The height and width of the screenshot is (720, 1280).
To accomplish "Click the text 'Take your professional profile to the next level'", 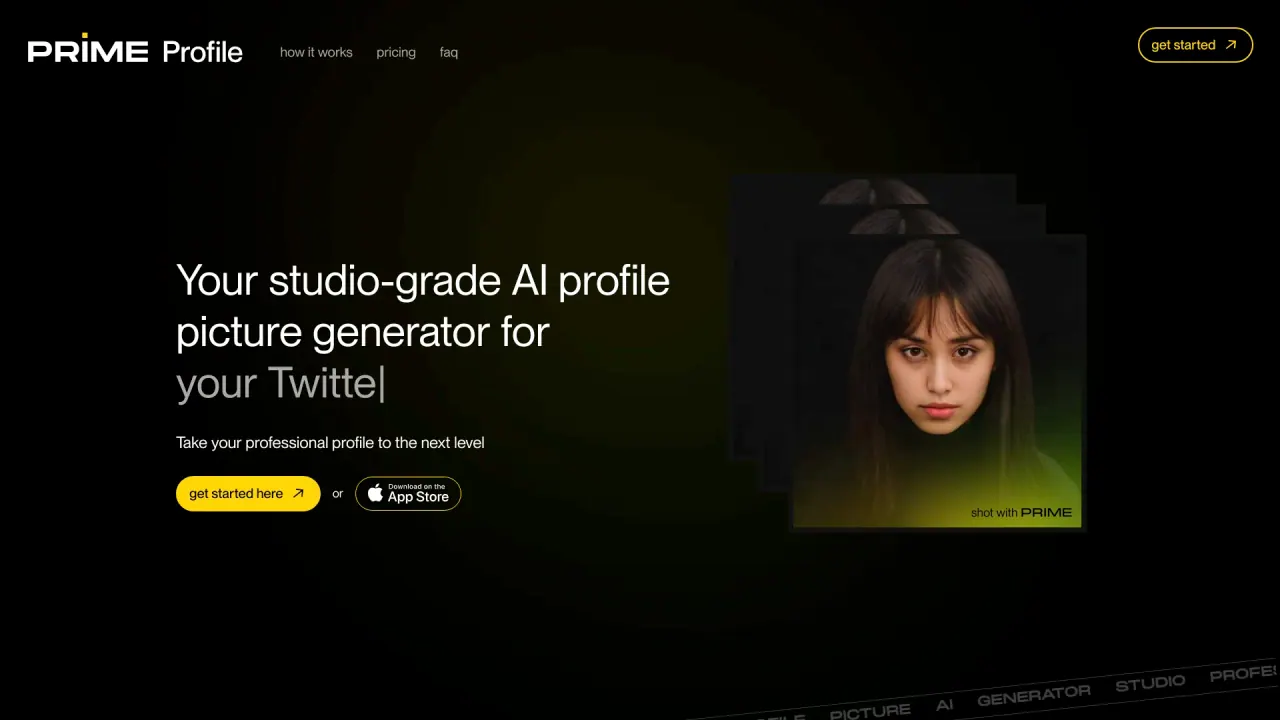I will [330, 442].
